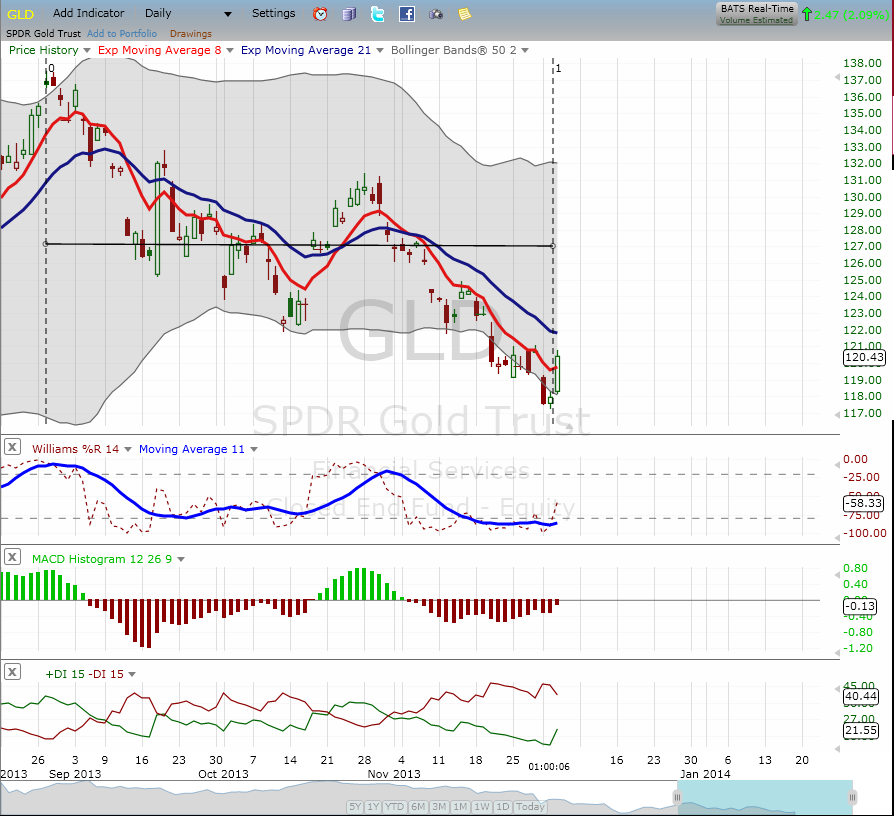This screenshot has height=816, width=894.
Task: Open the Drawings link
Action: coord(190,34)
